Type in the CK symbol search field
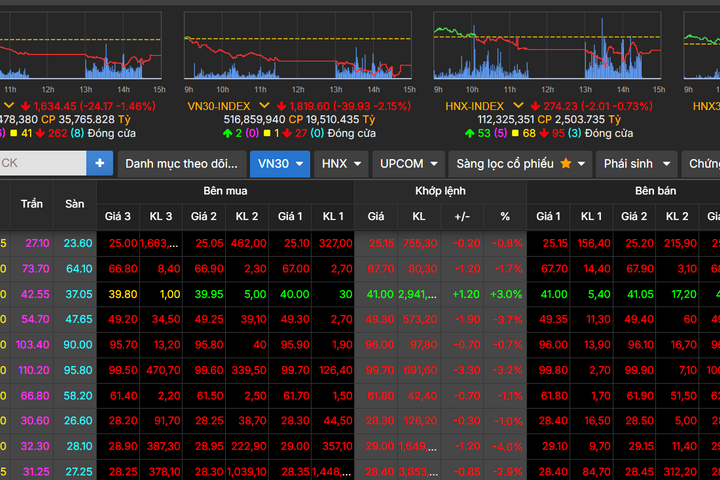Screen dimensions: 720x480 coord(40,163)
